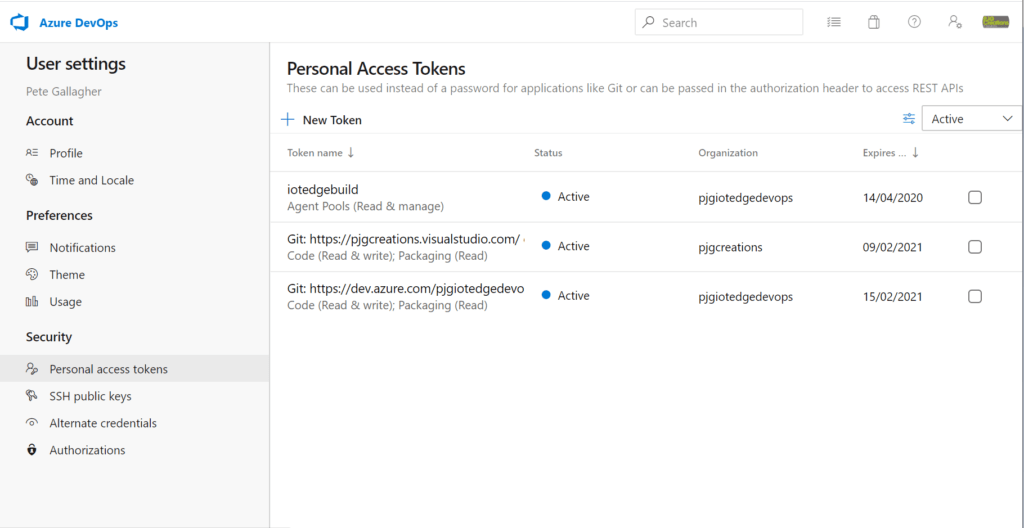Click the Profile card icon in sidebar

coord(32,153)
